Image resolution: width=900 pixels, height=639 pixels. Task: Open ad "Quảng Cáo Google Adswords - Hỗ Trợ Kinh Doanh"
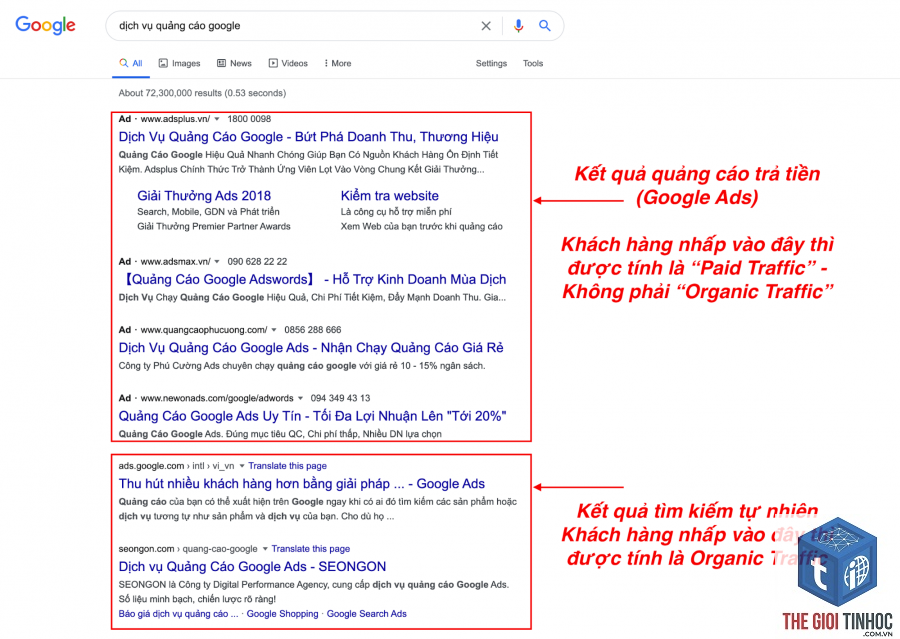[313, 280]
